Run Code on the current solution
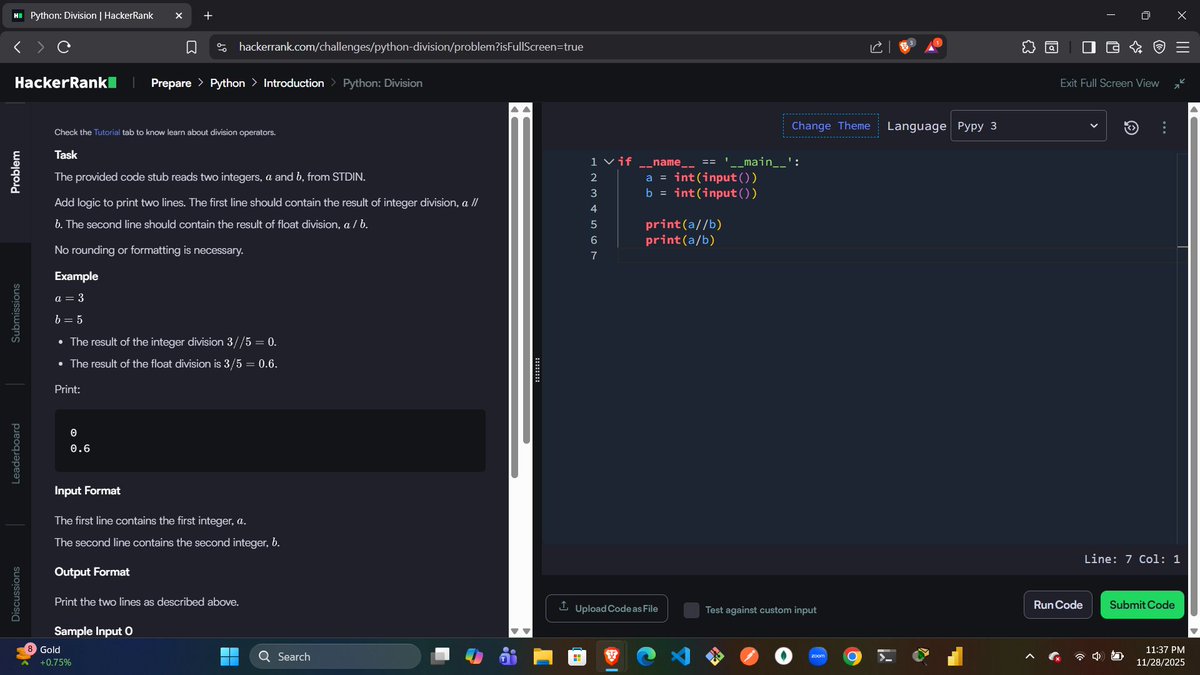Viewport: 1200px width, 675px height. tap(1057, 604)
